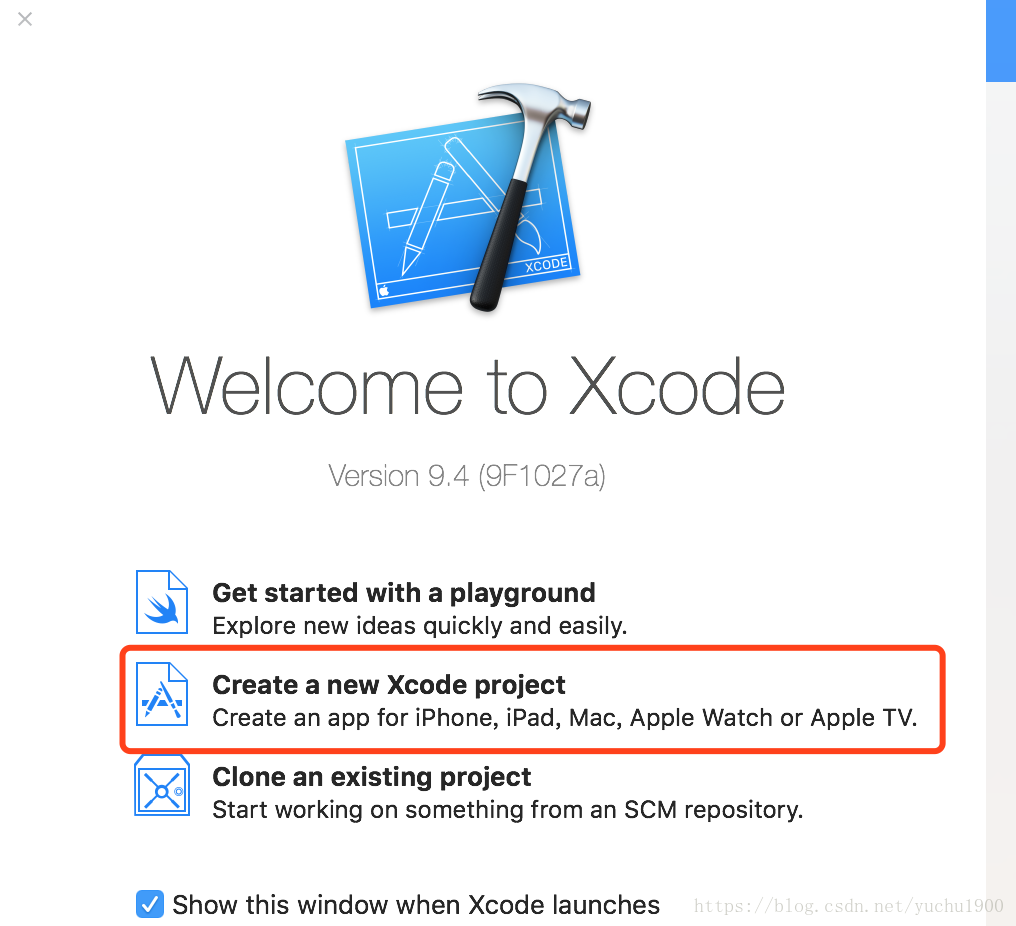Select the blue highlighted item at top right
This screenshot has height=926, width=1016.
(x=1001, y=41)
